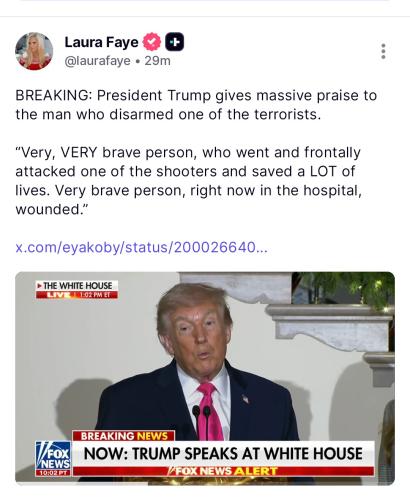
Task: Click the BREAKING NEWS banner tag
Action: tap(124, 436)
